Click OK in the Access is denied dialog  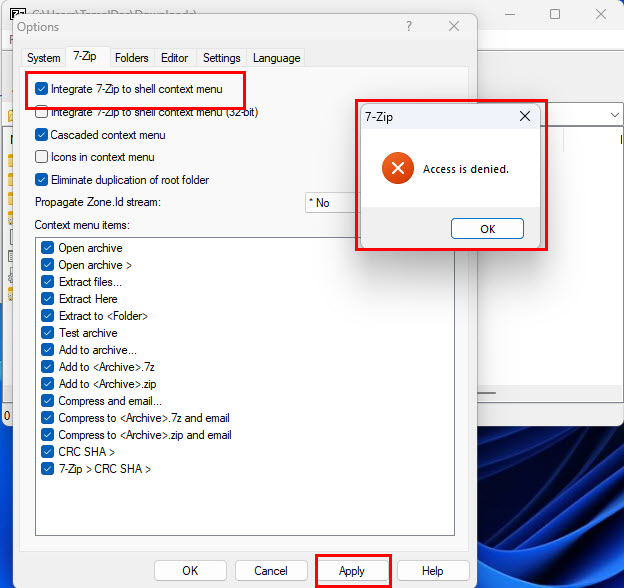(x=487, y=229)
